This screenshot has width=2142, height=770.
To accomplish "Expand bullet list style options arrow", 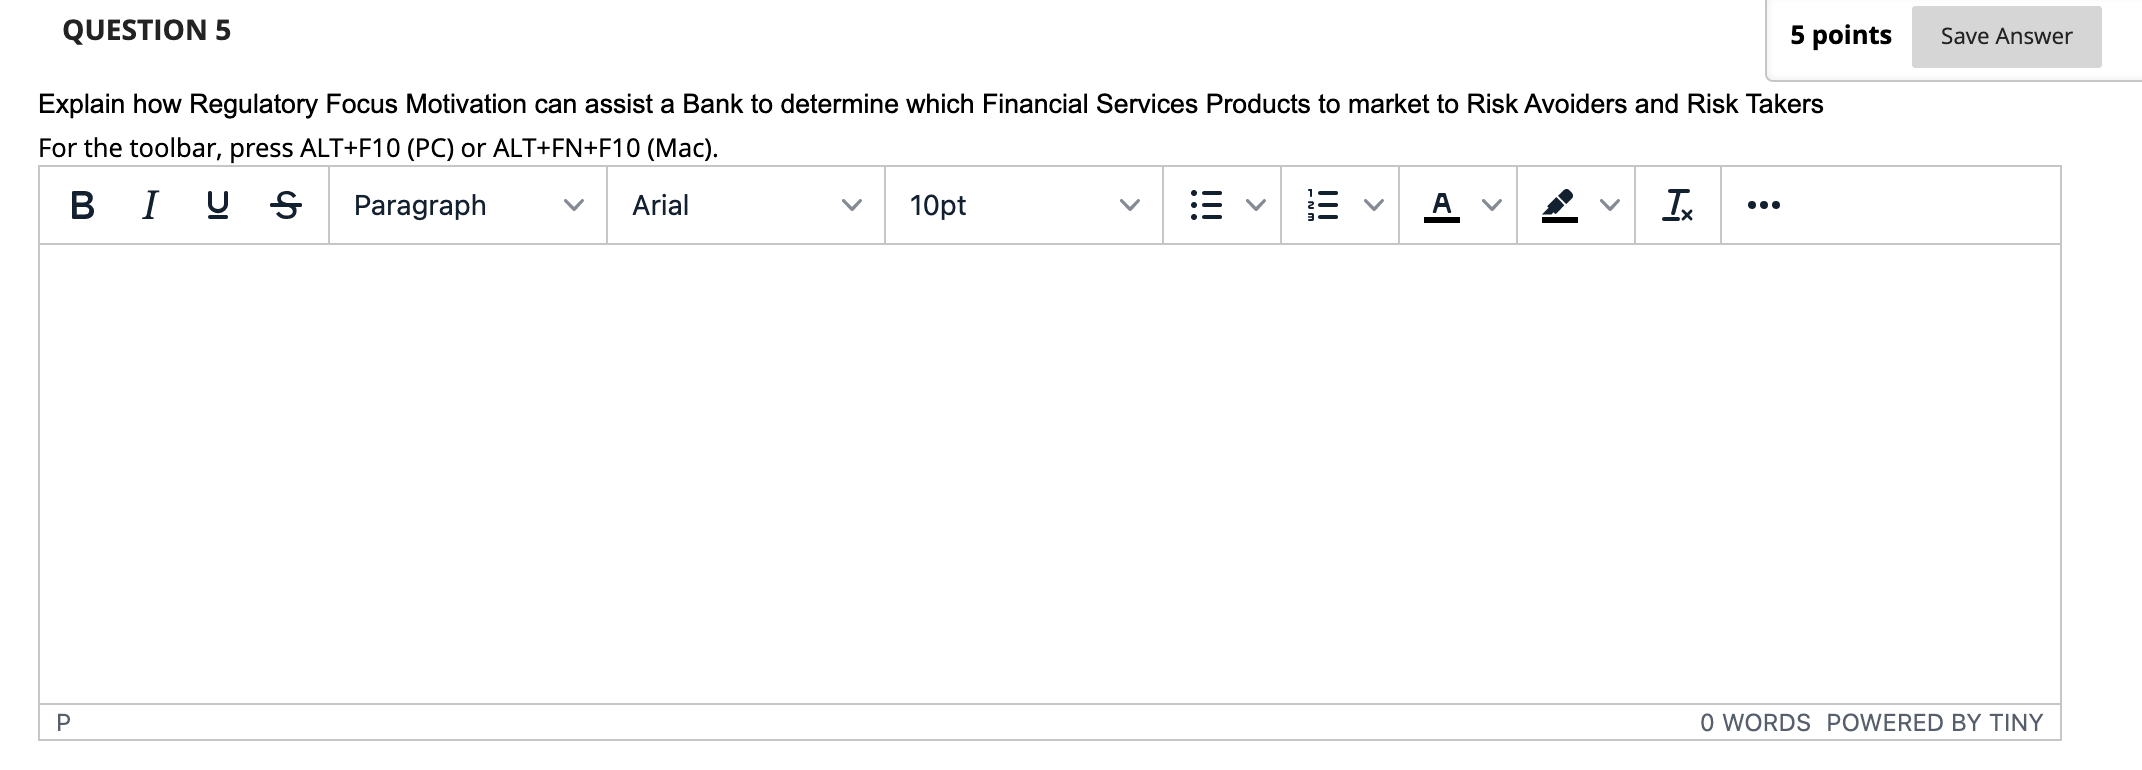I will pos(1255,205).
